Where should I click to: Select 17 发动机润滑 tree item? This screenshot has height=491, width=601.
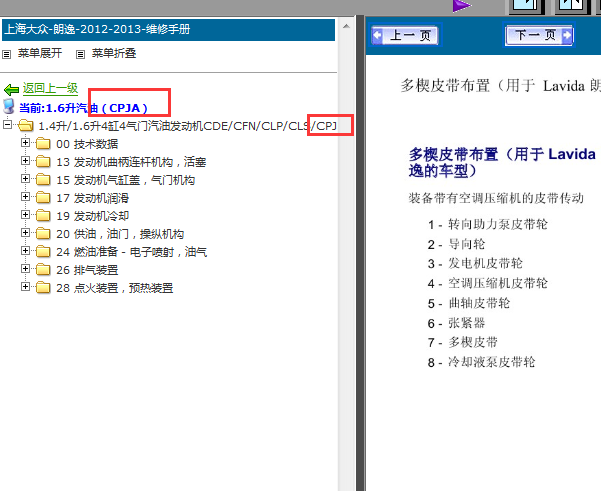pyautogui.click(x=92, y=198)
